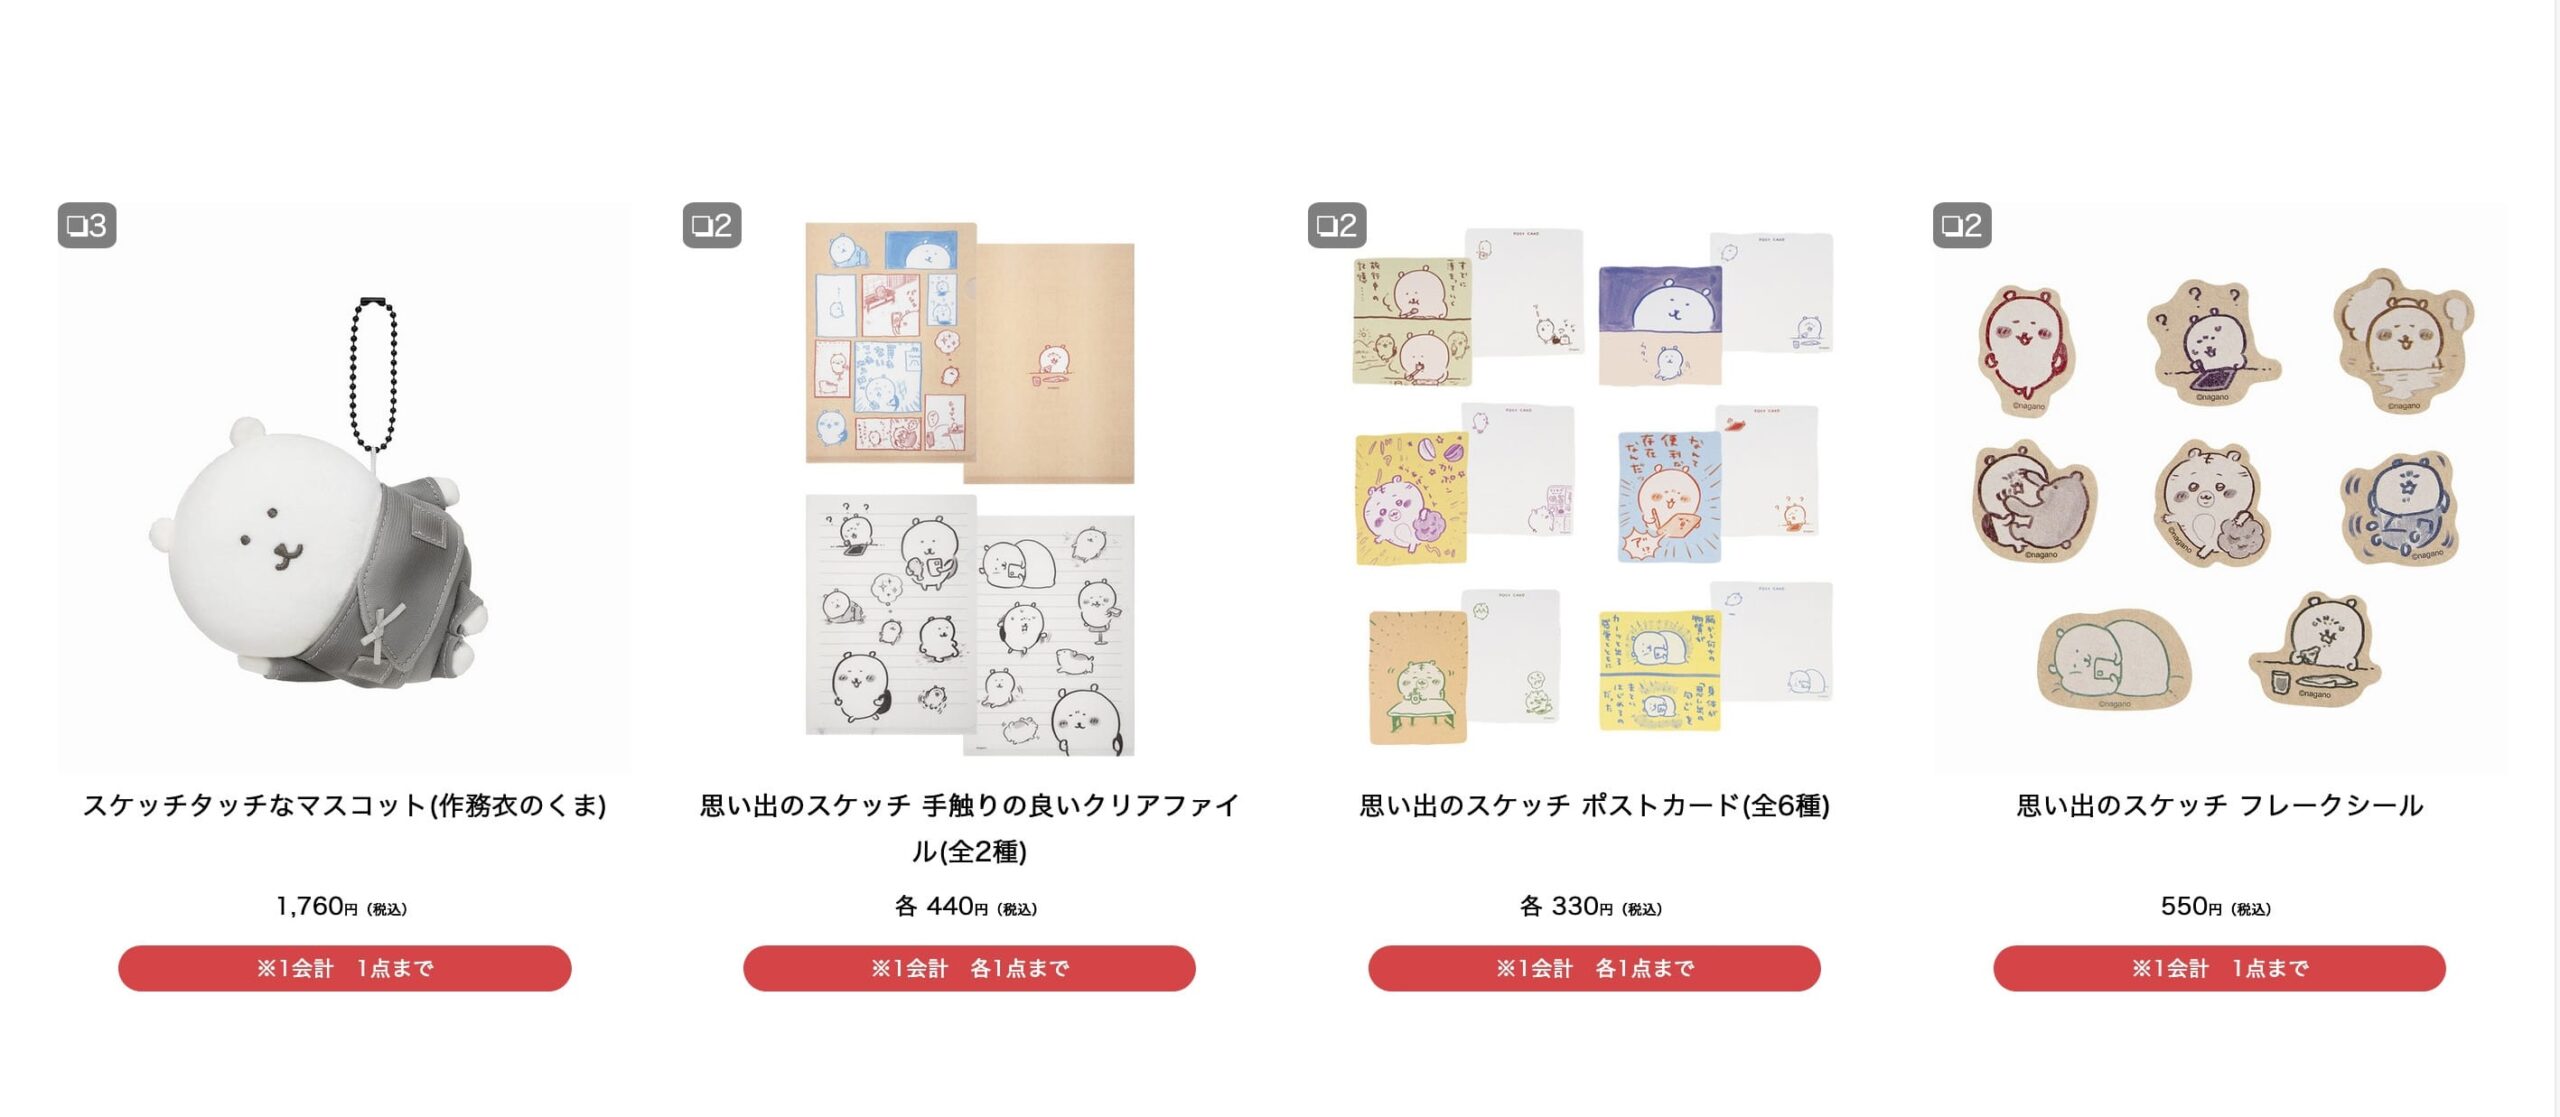Click the 2-image badge on the postcard item

click(x=1337, y=225)
